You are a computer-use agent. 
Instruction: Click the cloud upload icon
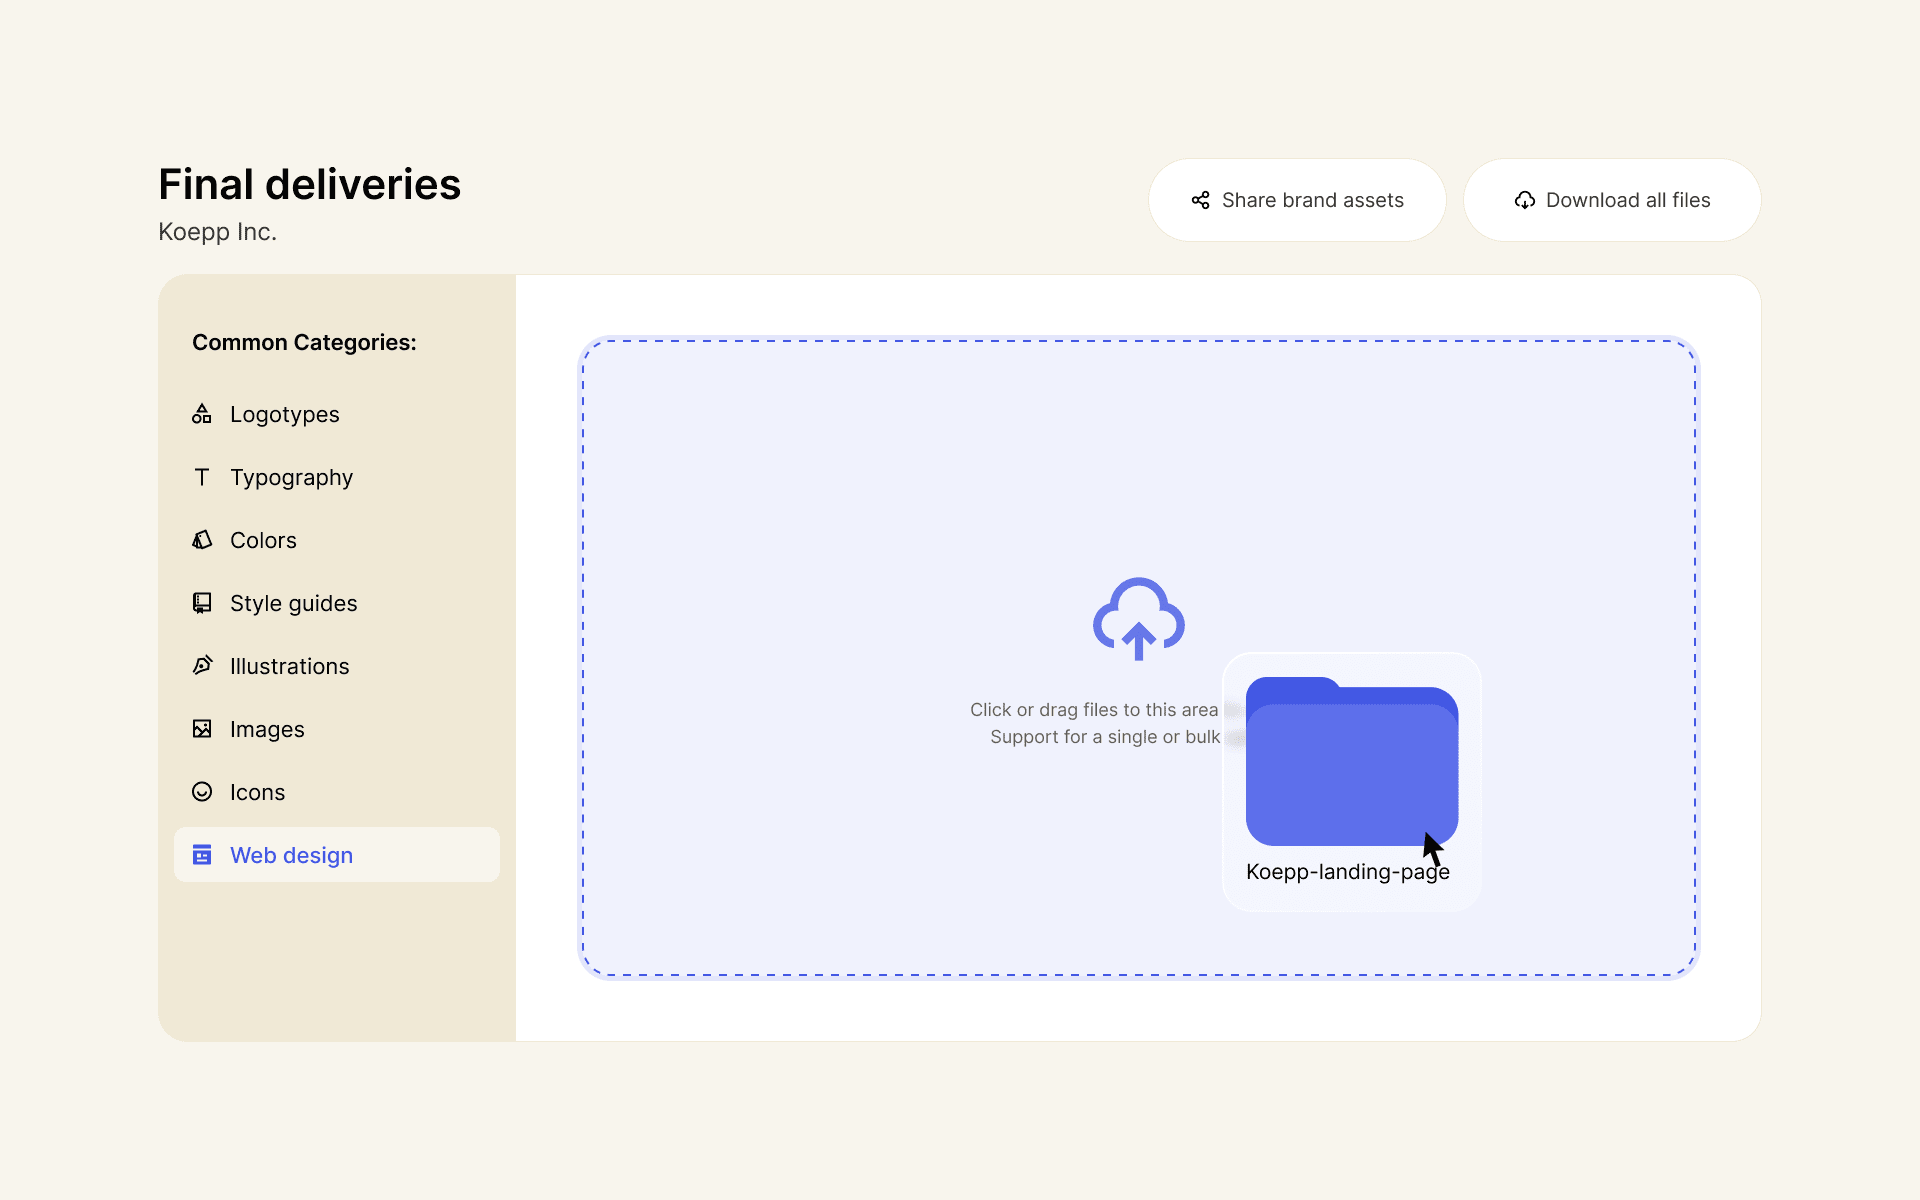[x=1138, y=619]
